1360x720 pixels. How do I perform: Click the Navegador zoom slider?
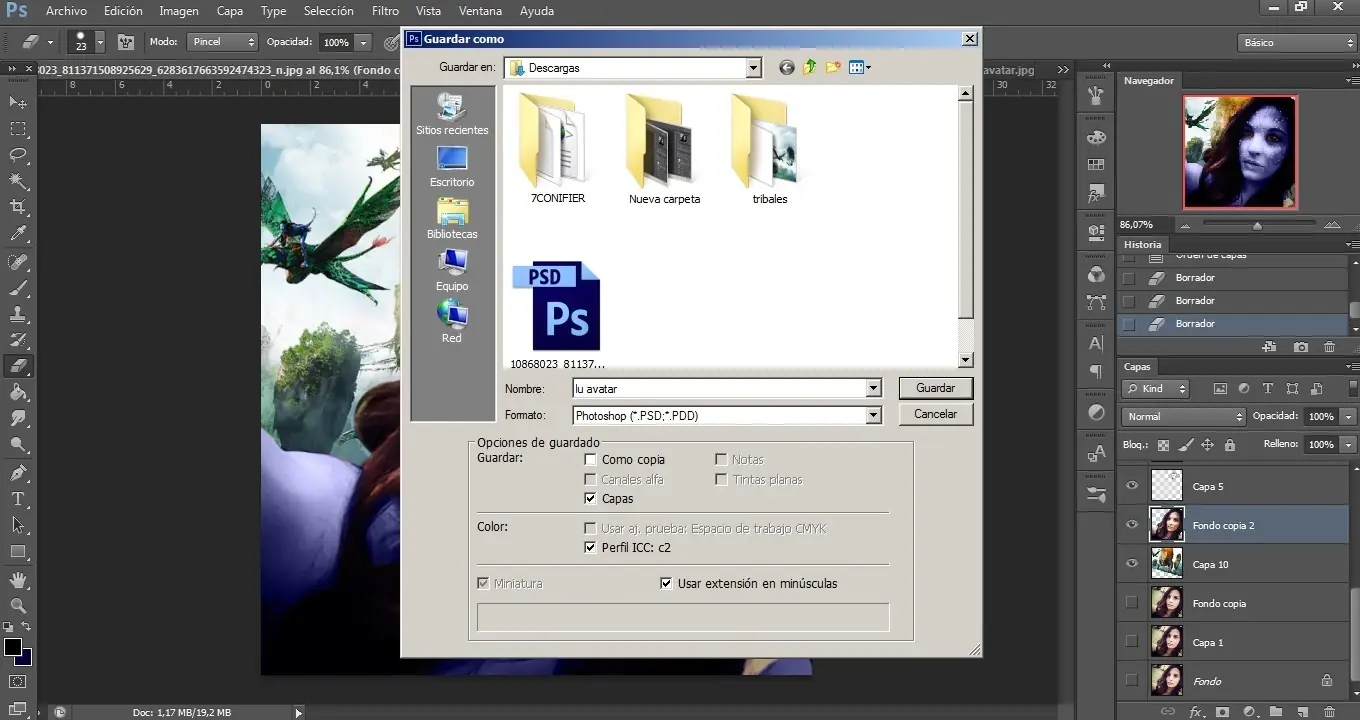click(x=1257, y=225)
